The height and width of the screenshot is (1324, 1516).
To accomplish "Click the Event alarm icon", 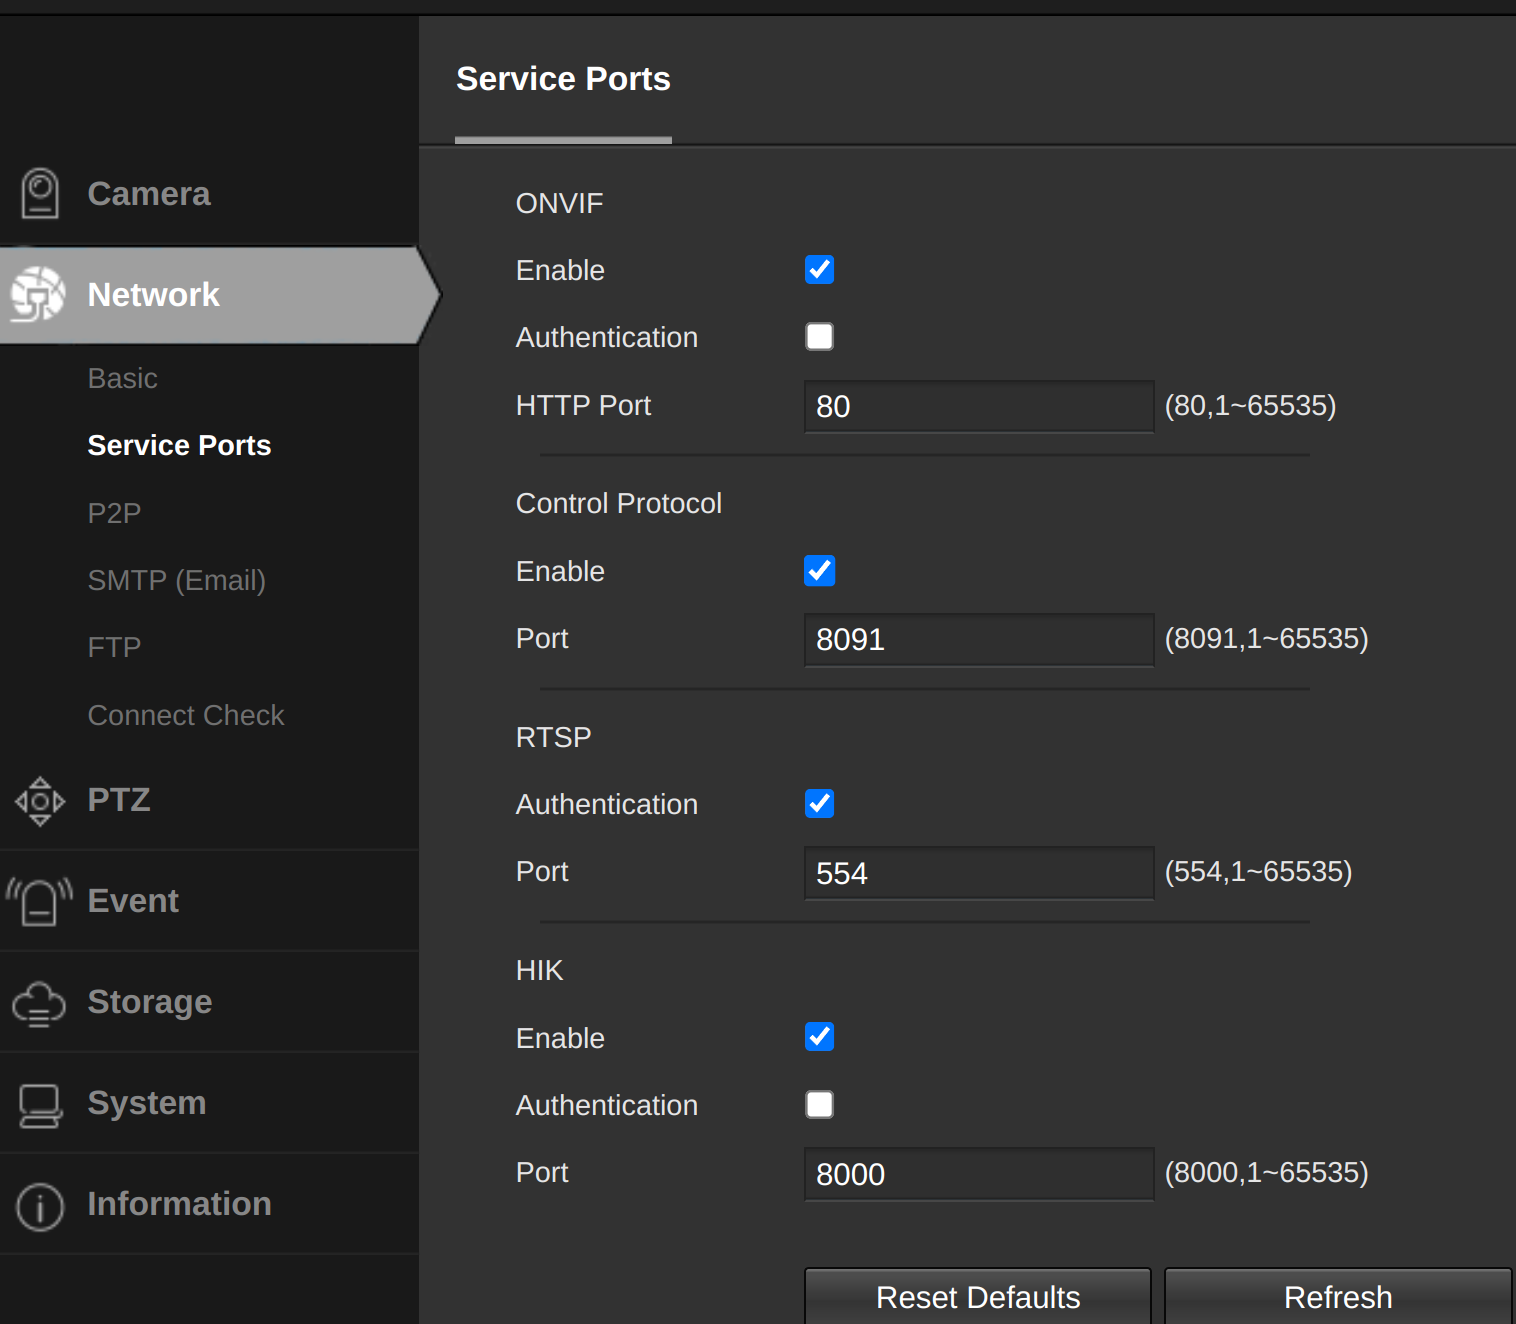I will (x=39, y=901).
